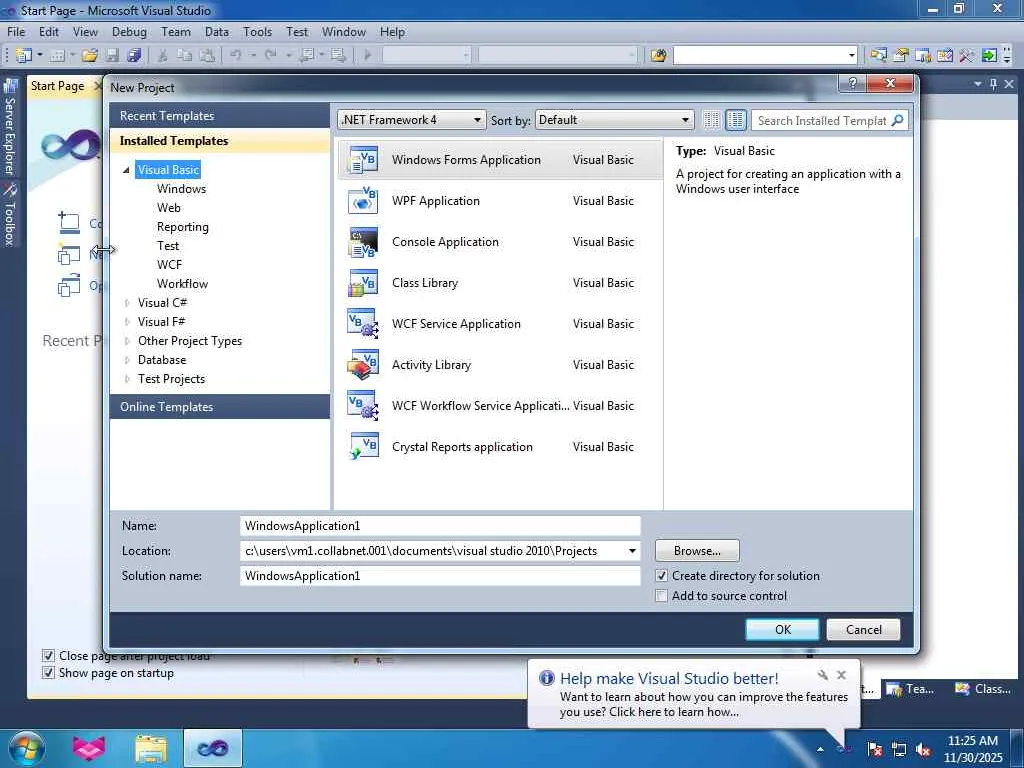Open the file explorer taskbar icon
Viewport: 1024px width, 768px height.
pyautogui.click(x=151, y=748)
